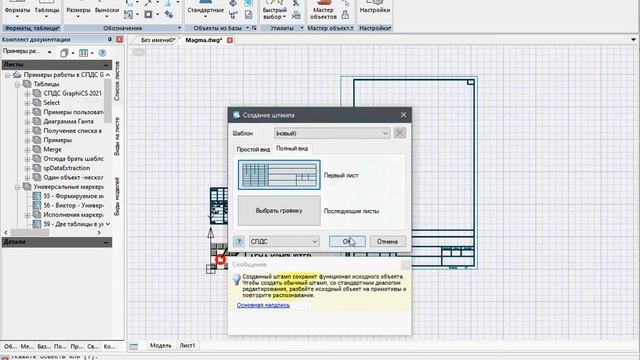Click the document icon in Объекты из базы
Viewport: 640px width, 360px height.
click(249, 15)
